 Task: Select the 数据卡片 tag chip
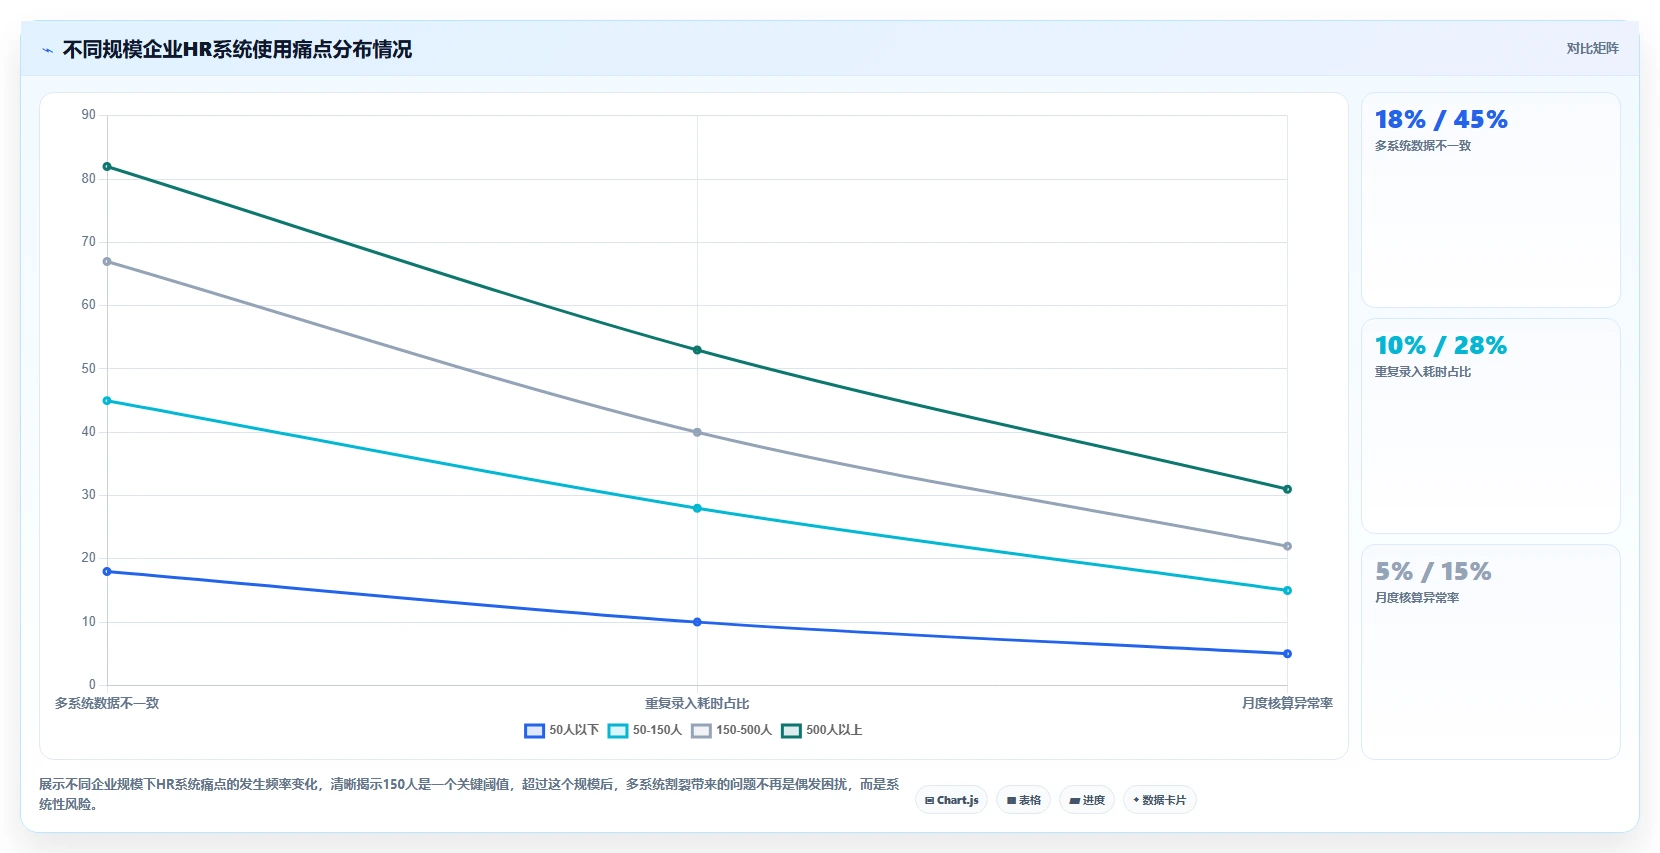click(x=1160, y=800)
